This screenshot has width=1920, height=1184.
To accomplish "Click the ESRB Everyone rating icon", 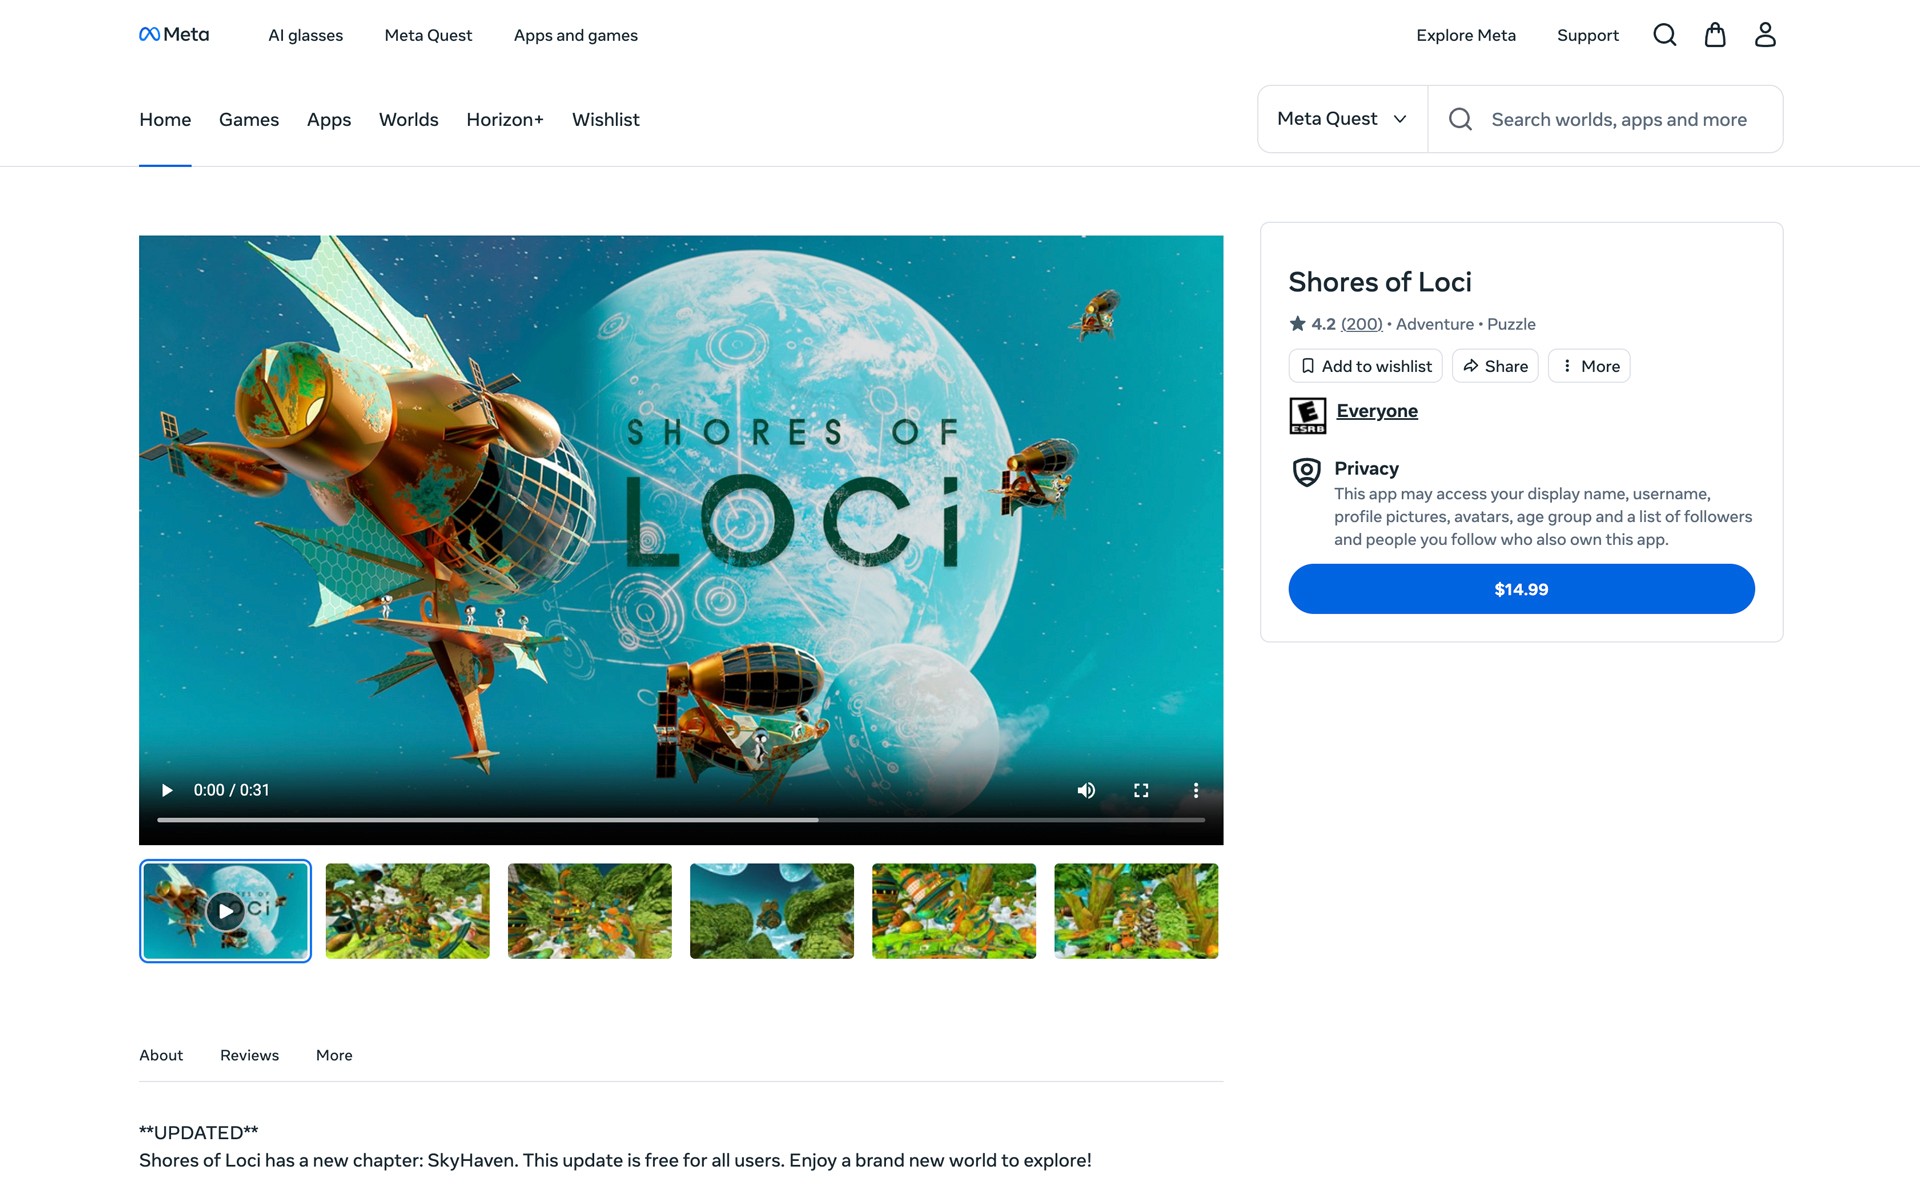I will coord(1307,415).
